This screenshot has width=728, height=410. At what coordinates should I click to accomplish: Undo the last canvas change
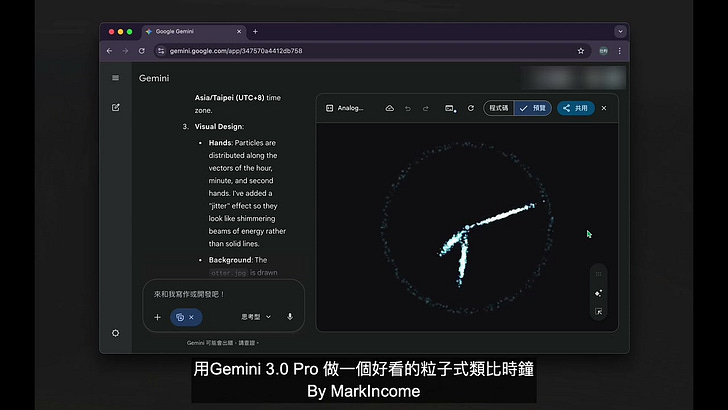click(408, 108)
